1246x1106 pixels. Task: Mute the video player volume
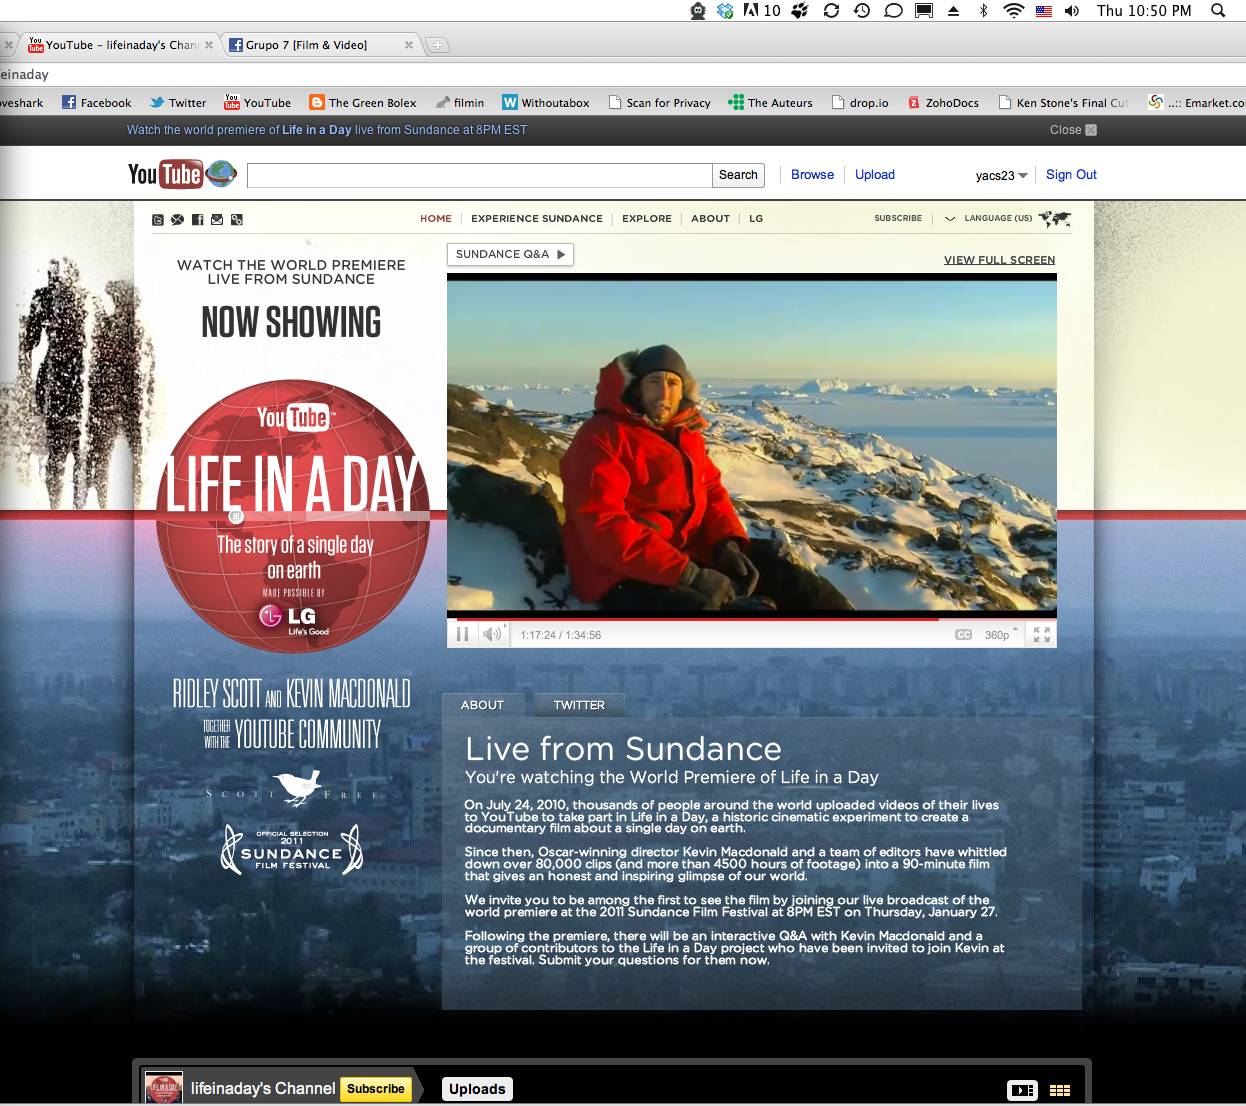[492, 634]
